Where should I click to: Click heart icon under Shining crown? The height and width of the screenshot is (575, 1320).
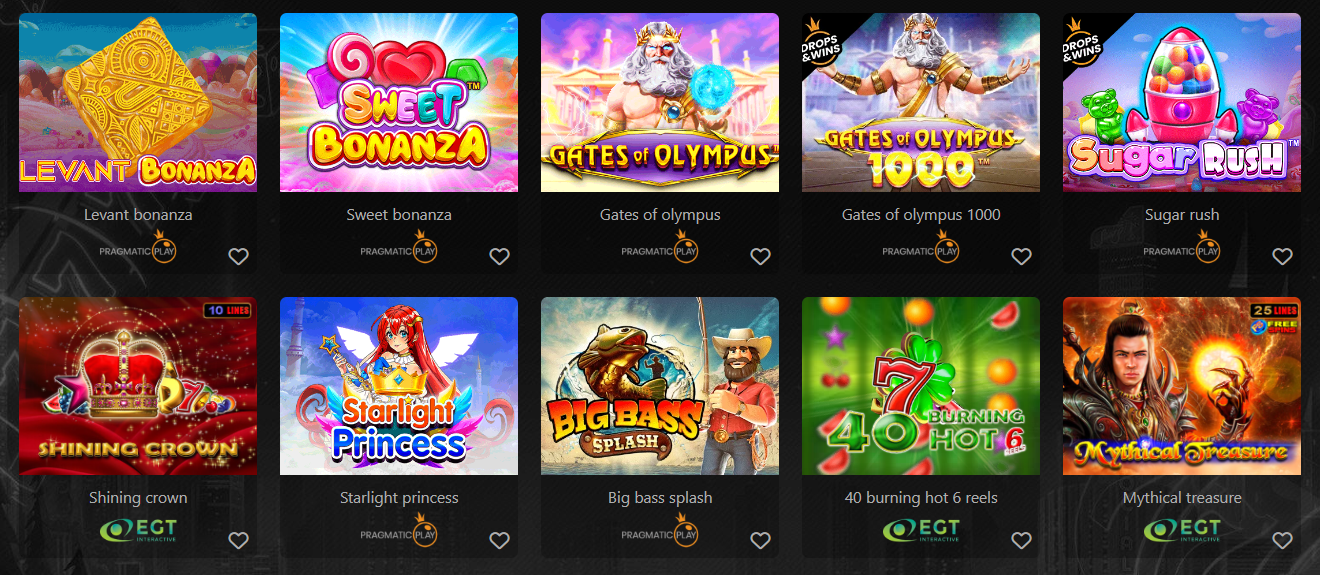point(238,540)
